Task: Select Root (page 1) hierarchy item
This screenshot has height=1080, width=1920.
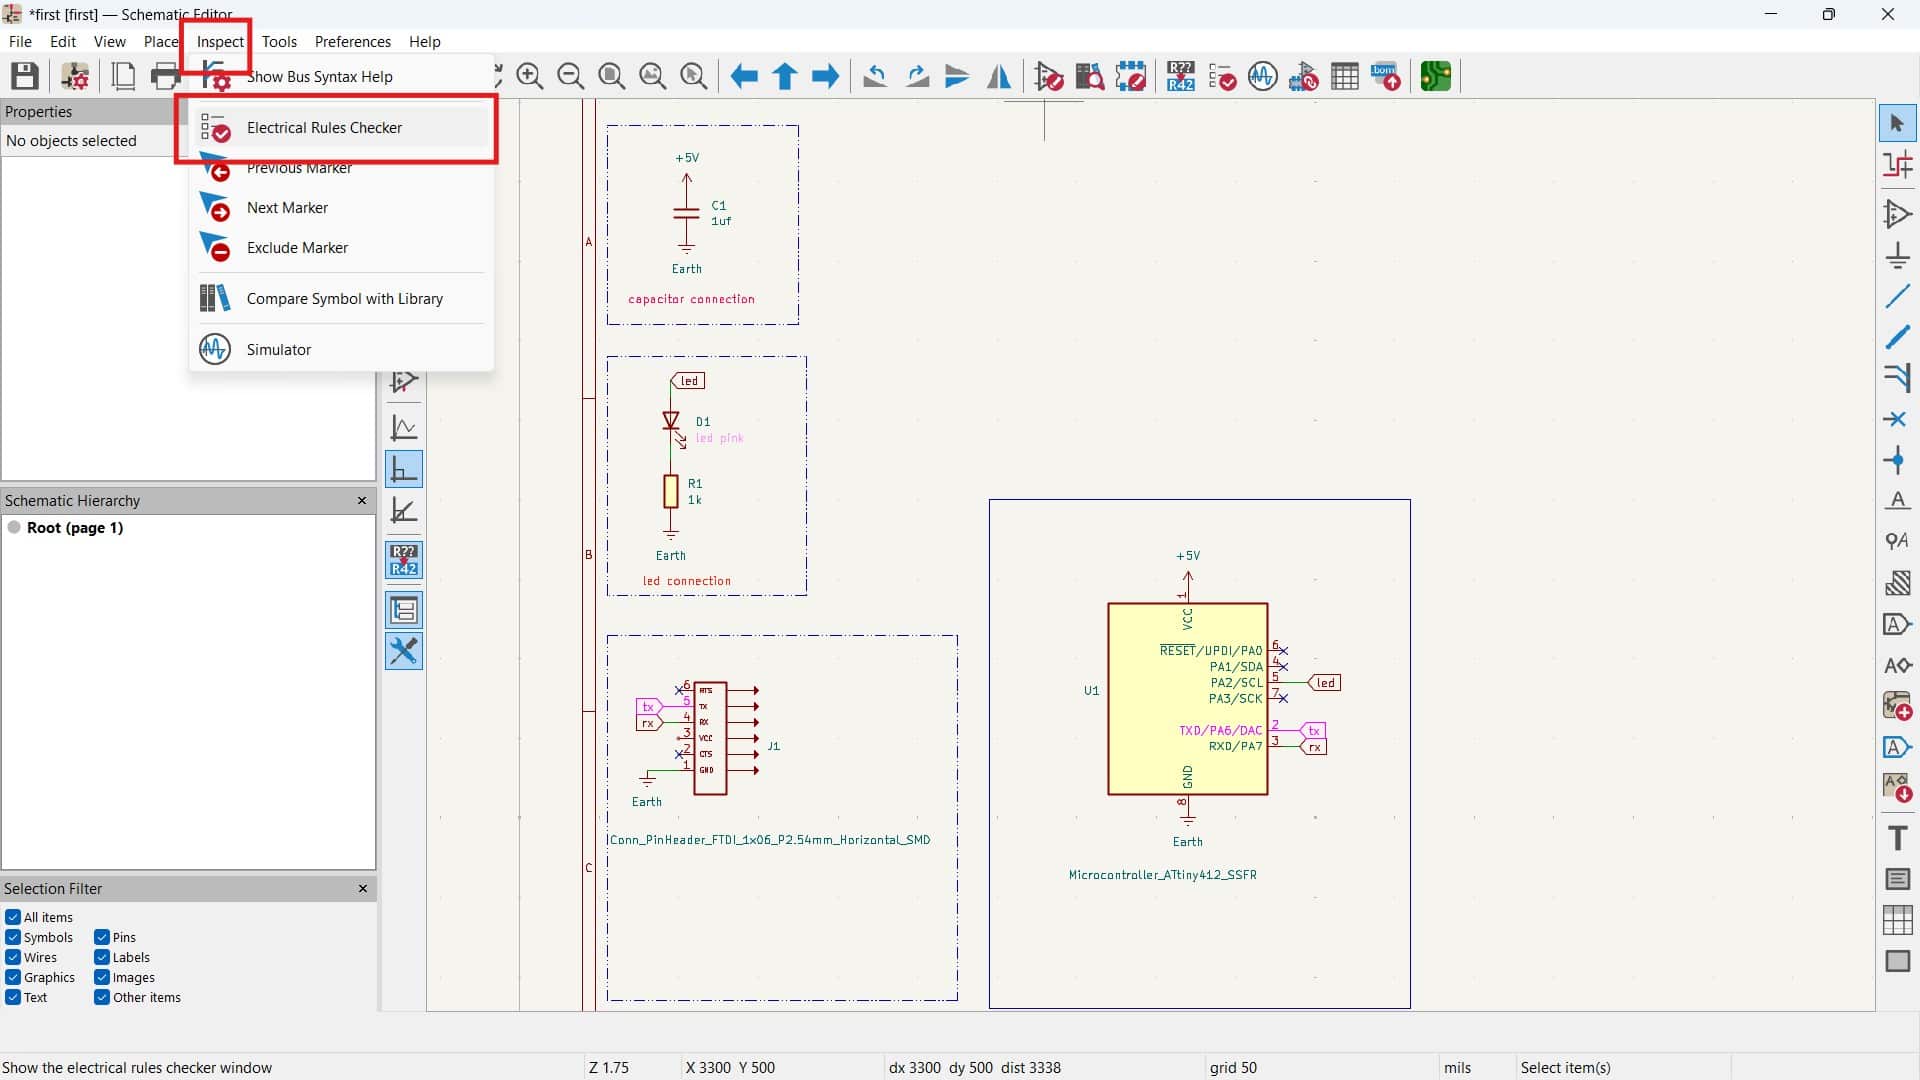Action: tap(74, 528)
